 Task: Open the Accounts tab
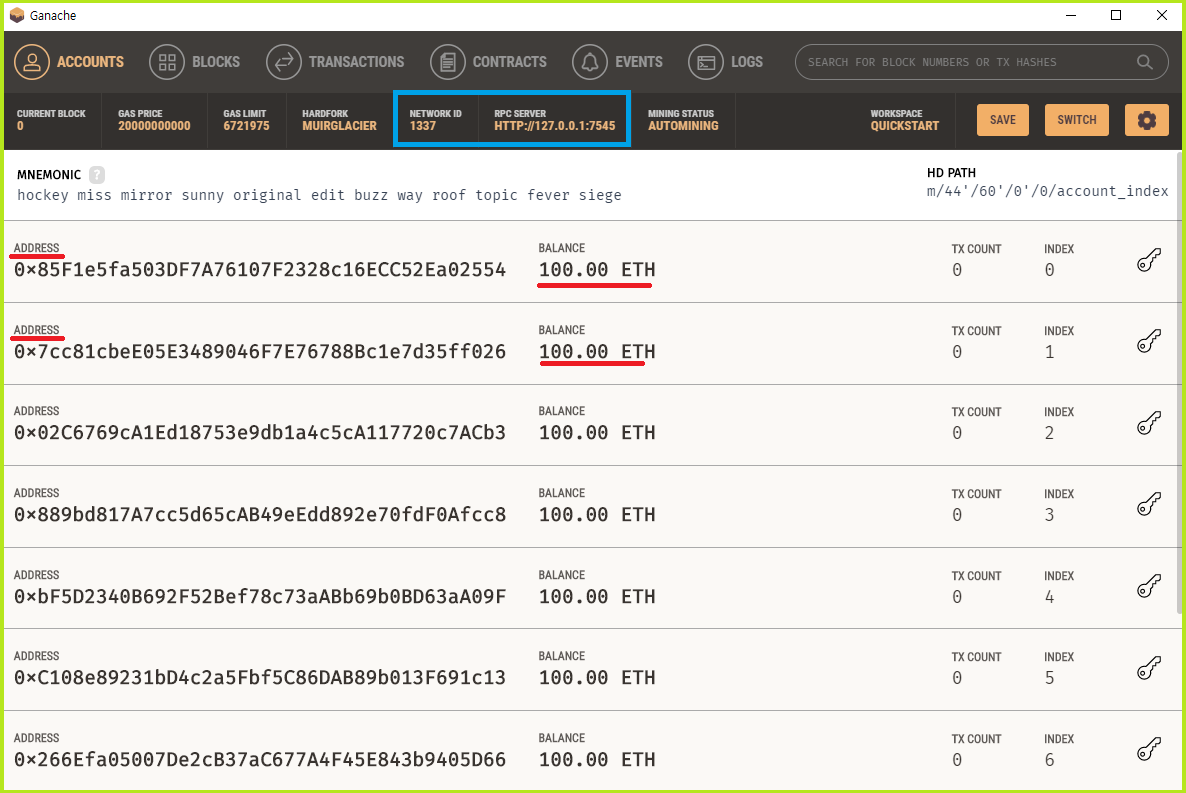coord(69,62)
